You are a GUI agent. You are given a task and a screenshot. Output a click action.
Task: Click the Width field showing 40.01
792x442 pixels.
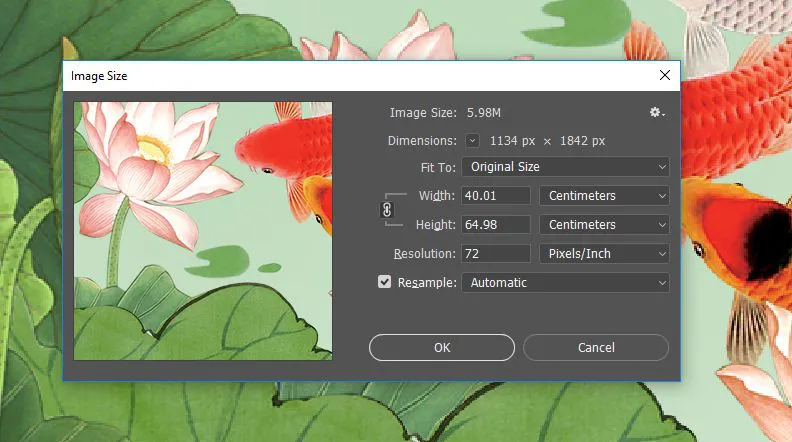[x=496, y=195]
